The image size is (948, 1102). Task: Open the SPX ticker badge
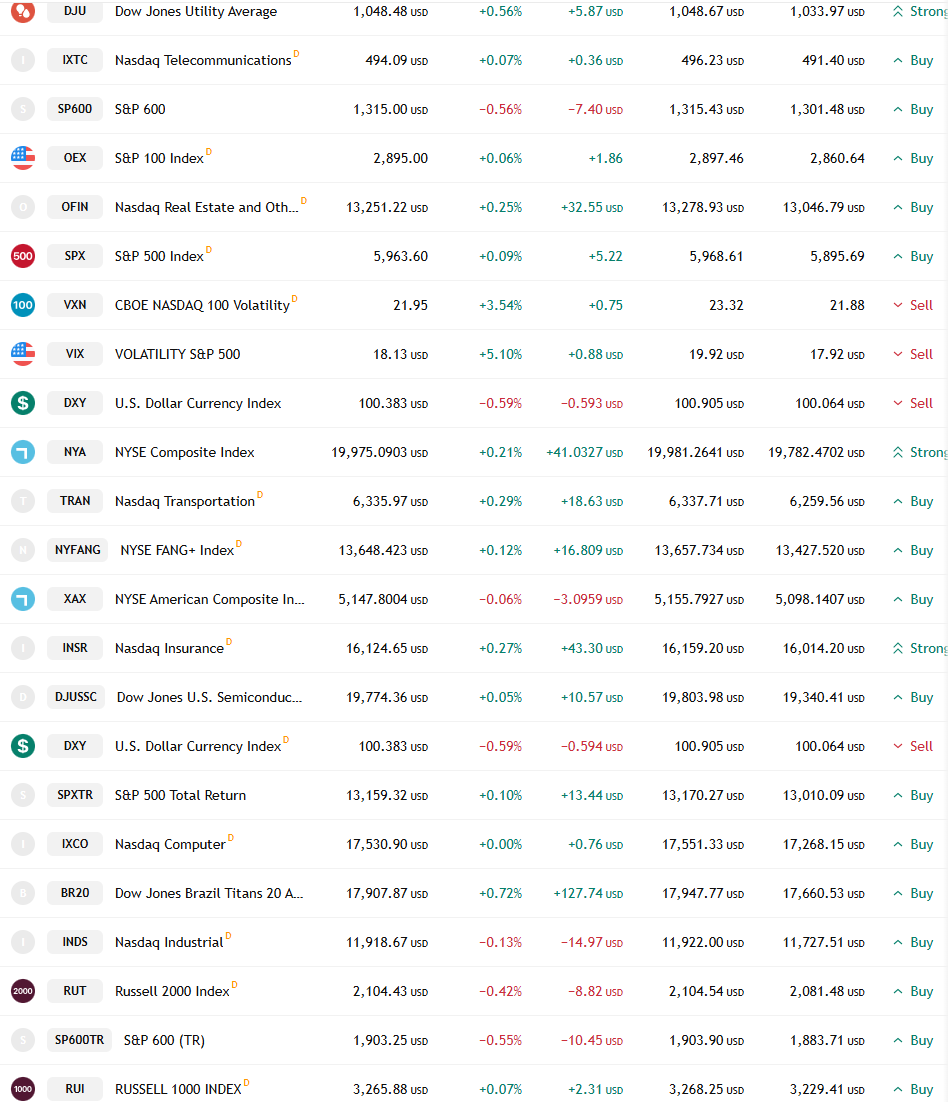coord(75,256)
